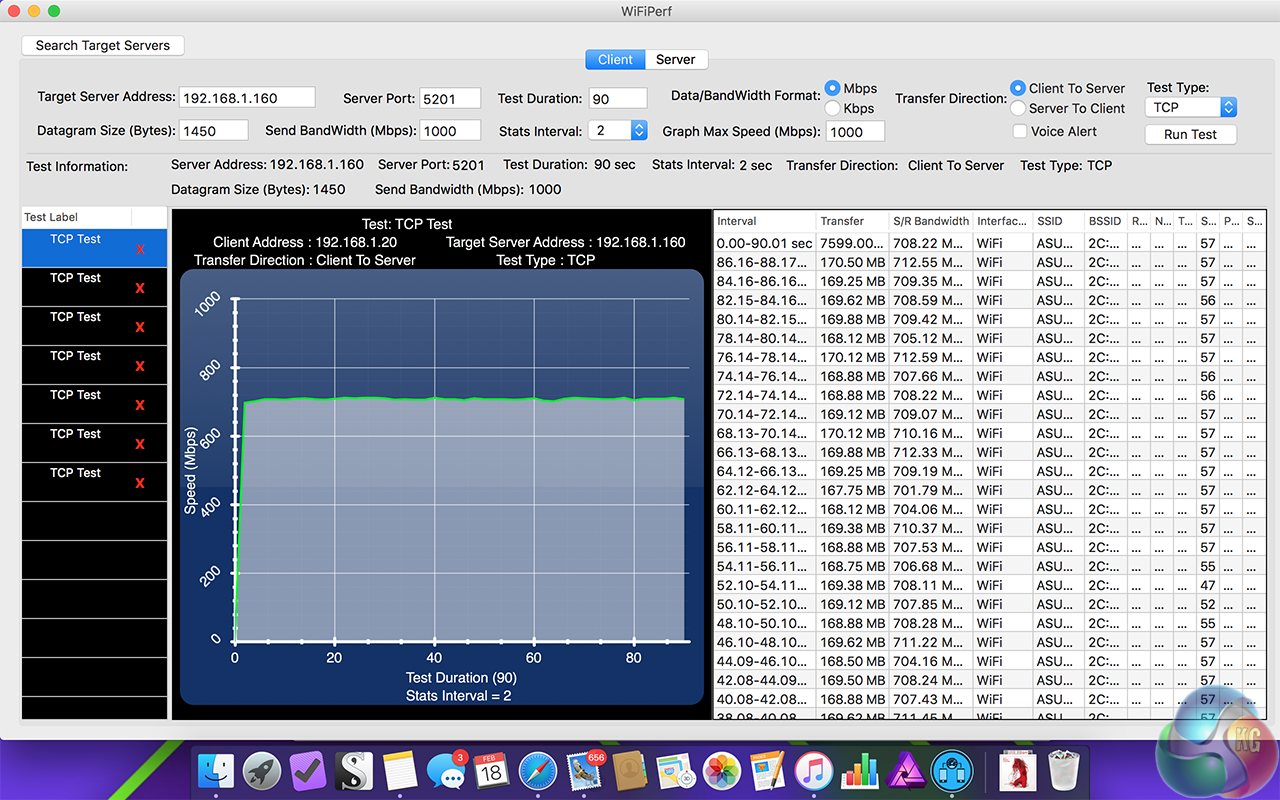
Task: Switch to the Client tab
Action: 615,60
